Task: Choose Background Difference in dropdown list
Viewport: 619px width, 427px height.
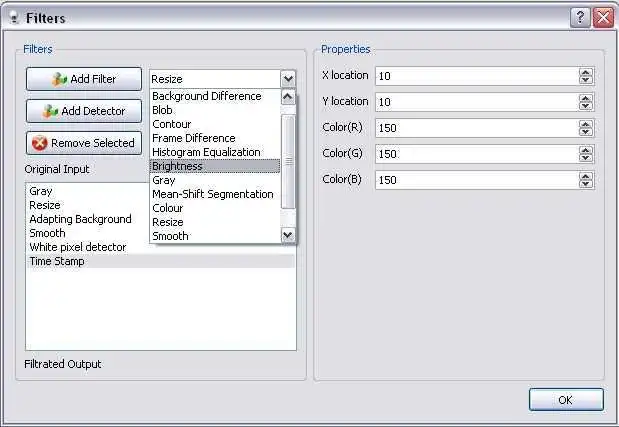Action: coord(215,96)
